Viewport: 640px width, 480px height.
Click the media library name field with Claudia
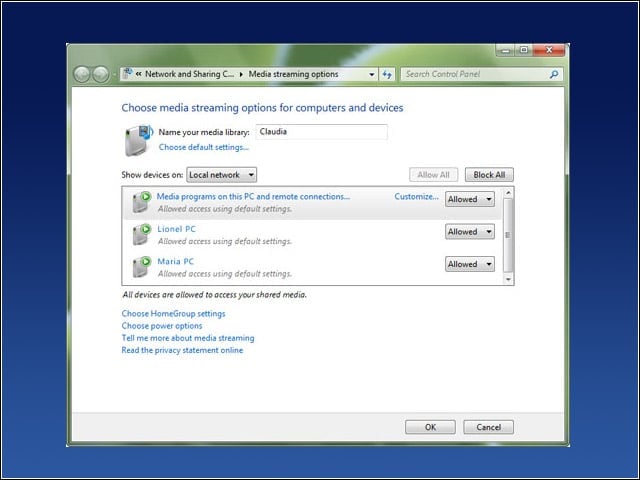click(x=321, y=132)
